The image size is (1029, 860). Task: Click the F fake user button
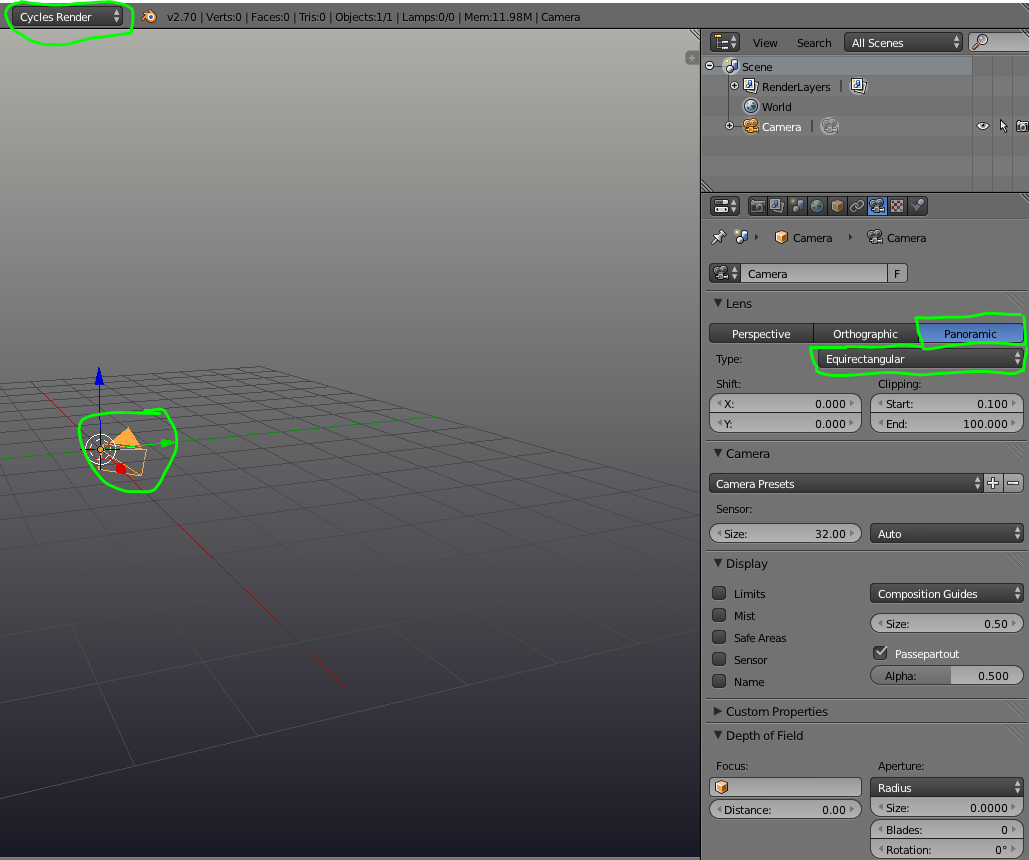pos(897,273)
